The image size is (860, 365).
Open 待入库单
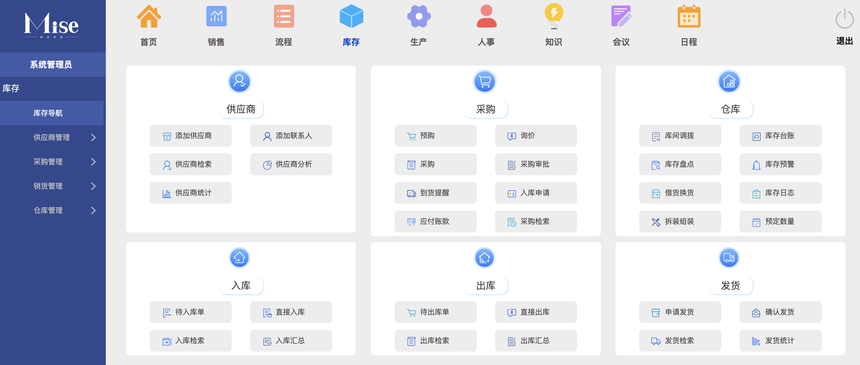click(190, 312)
